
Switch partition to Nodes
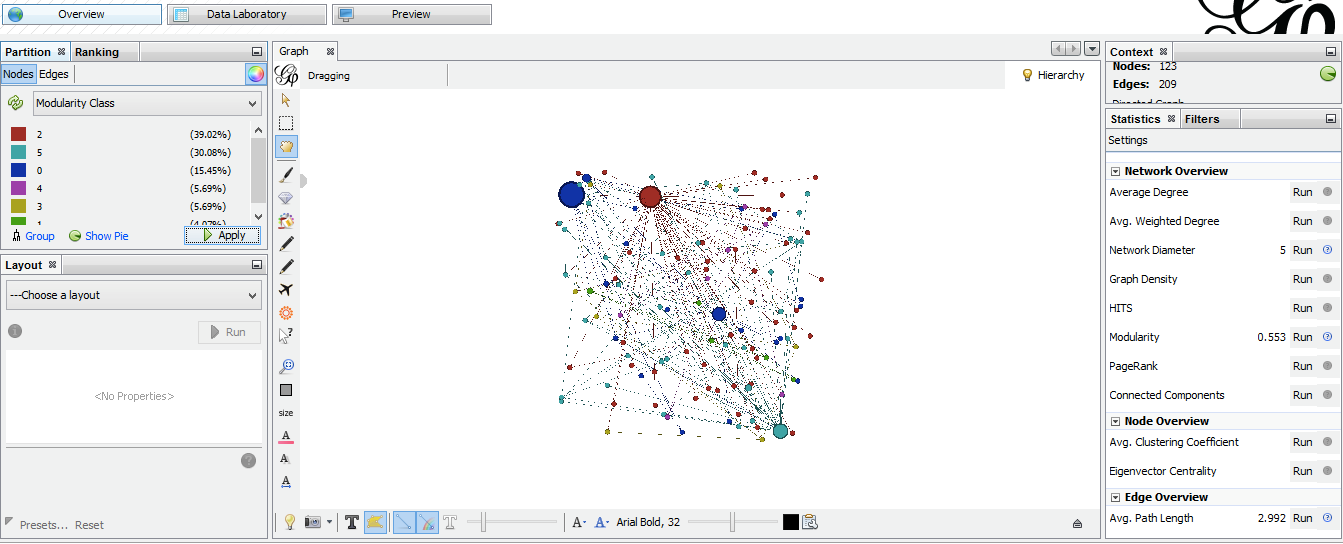[x=18, y=74]
